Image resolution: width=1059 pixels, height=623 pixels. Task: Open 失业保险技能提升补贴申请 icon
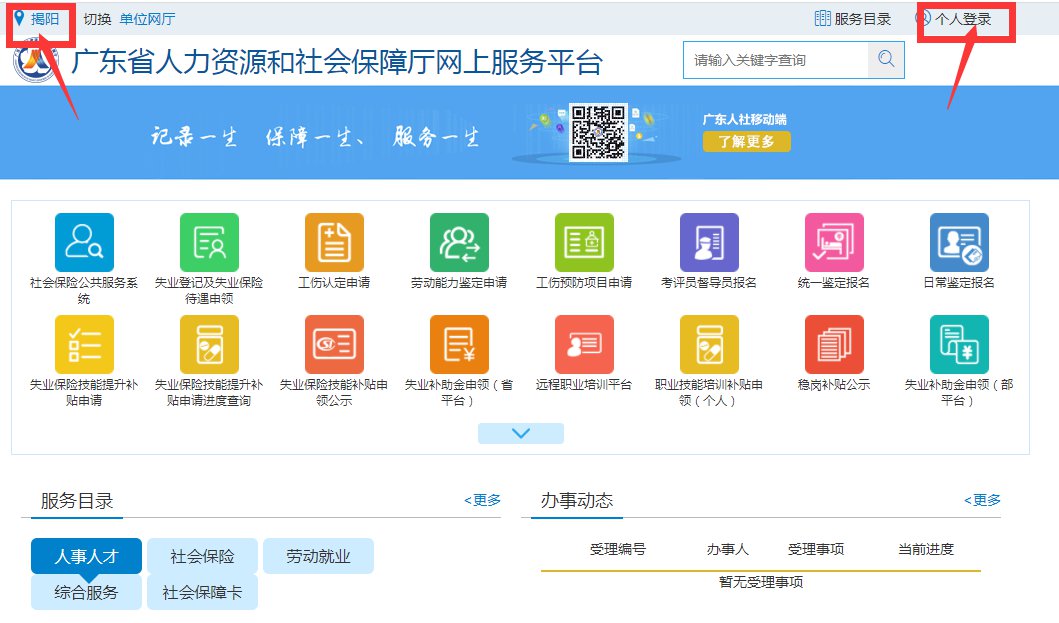click(x=84, y=344)
